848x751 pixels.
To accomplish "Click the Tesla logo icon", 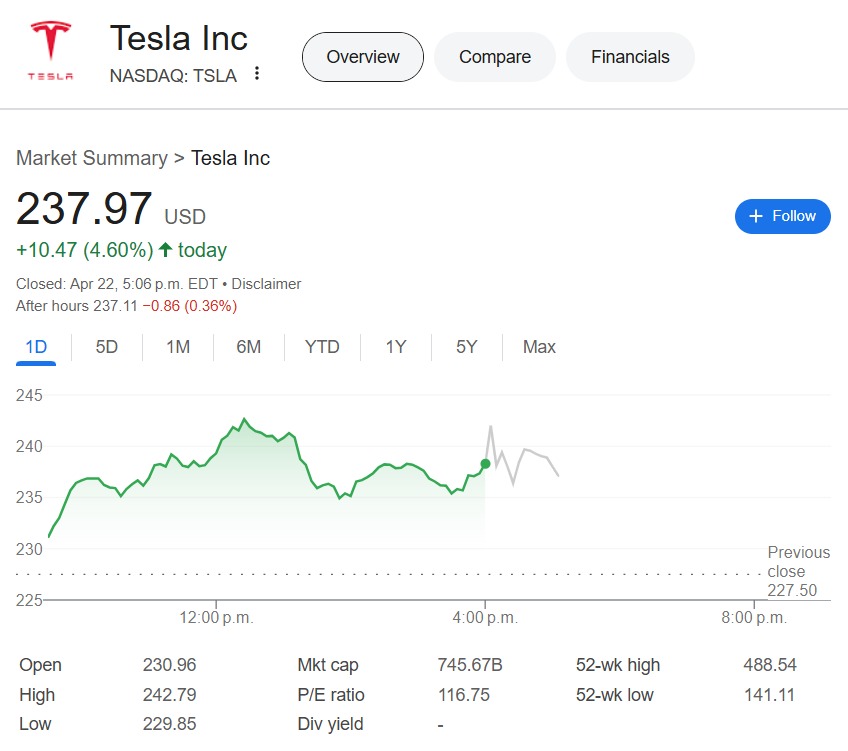I will pyautogui.click(x=50, y=52).
